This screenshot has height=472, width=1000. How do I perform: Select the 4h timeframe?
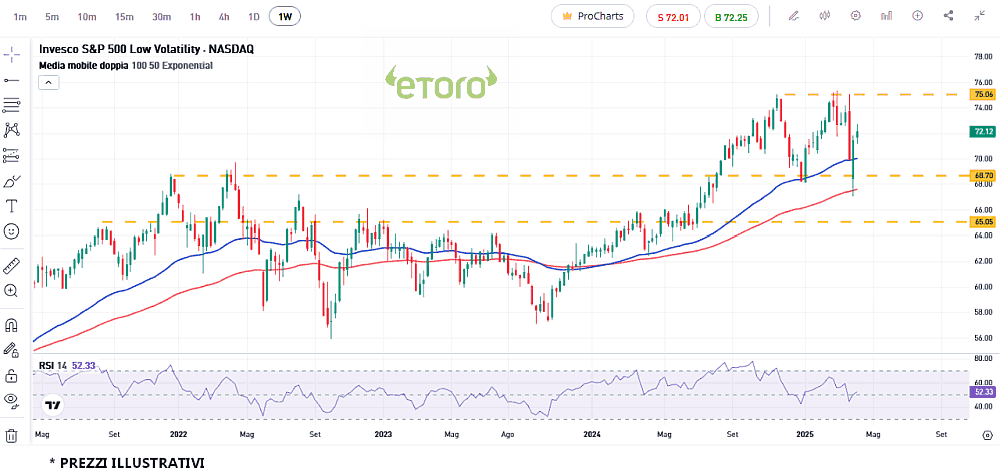(224, 16)
